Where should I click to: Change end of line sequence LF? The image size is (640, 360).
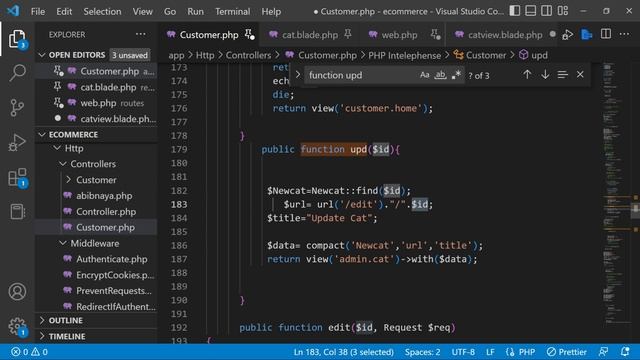coord(490,352)
